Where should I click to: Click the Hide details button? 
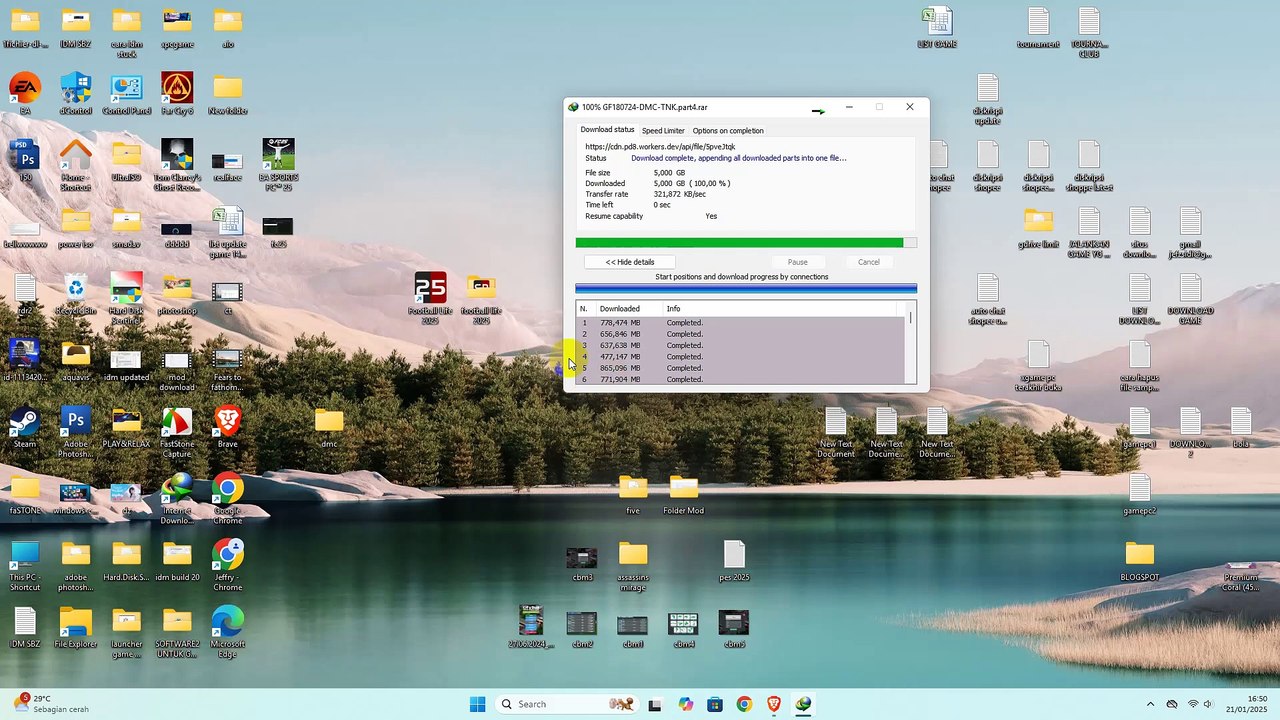pyautogui.click(x=630, y=262)
